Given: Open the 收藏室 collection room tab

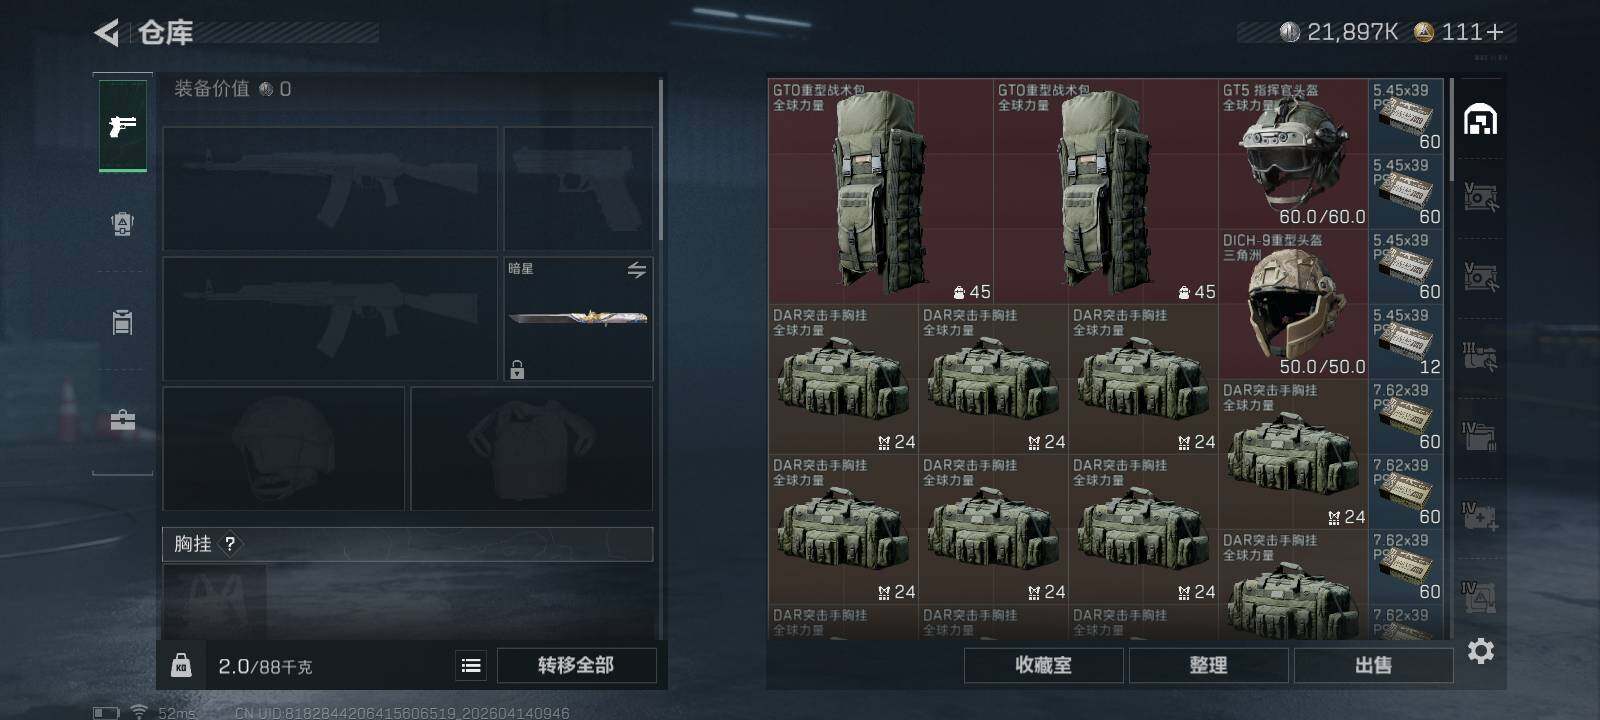Looking at the screenshot, I should 1043,665.
